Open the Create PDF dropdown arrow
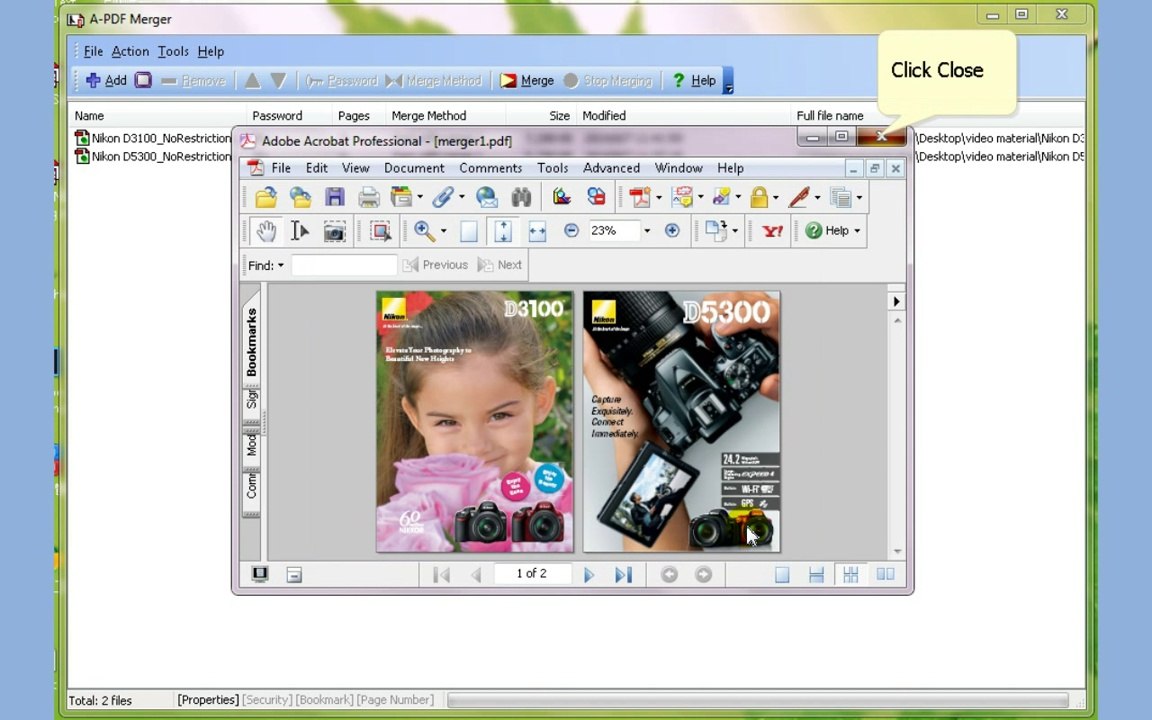This screenshot has width=1152, height=720. coord(658,197)
